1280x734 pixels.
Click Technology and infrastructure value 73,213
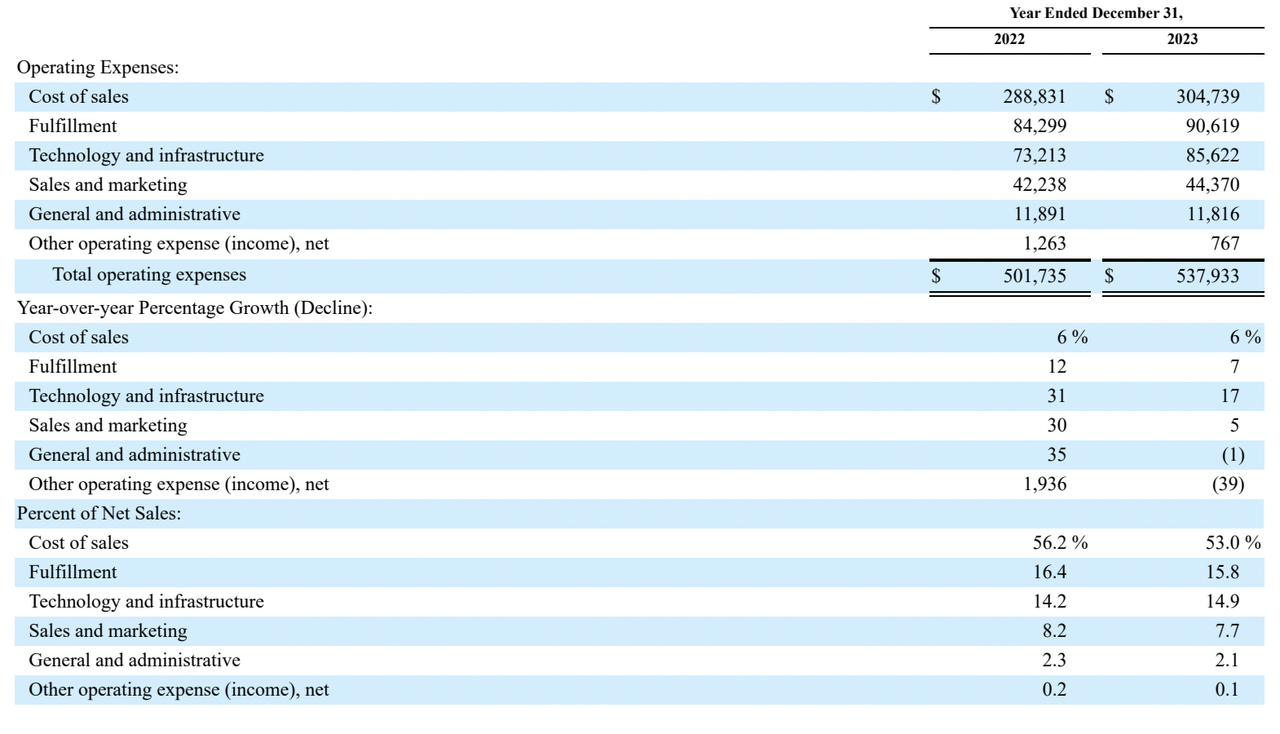click(x=1040, y=155)
